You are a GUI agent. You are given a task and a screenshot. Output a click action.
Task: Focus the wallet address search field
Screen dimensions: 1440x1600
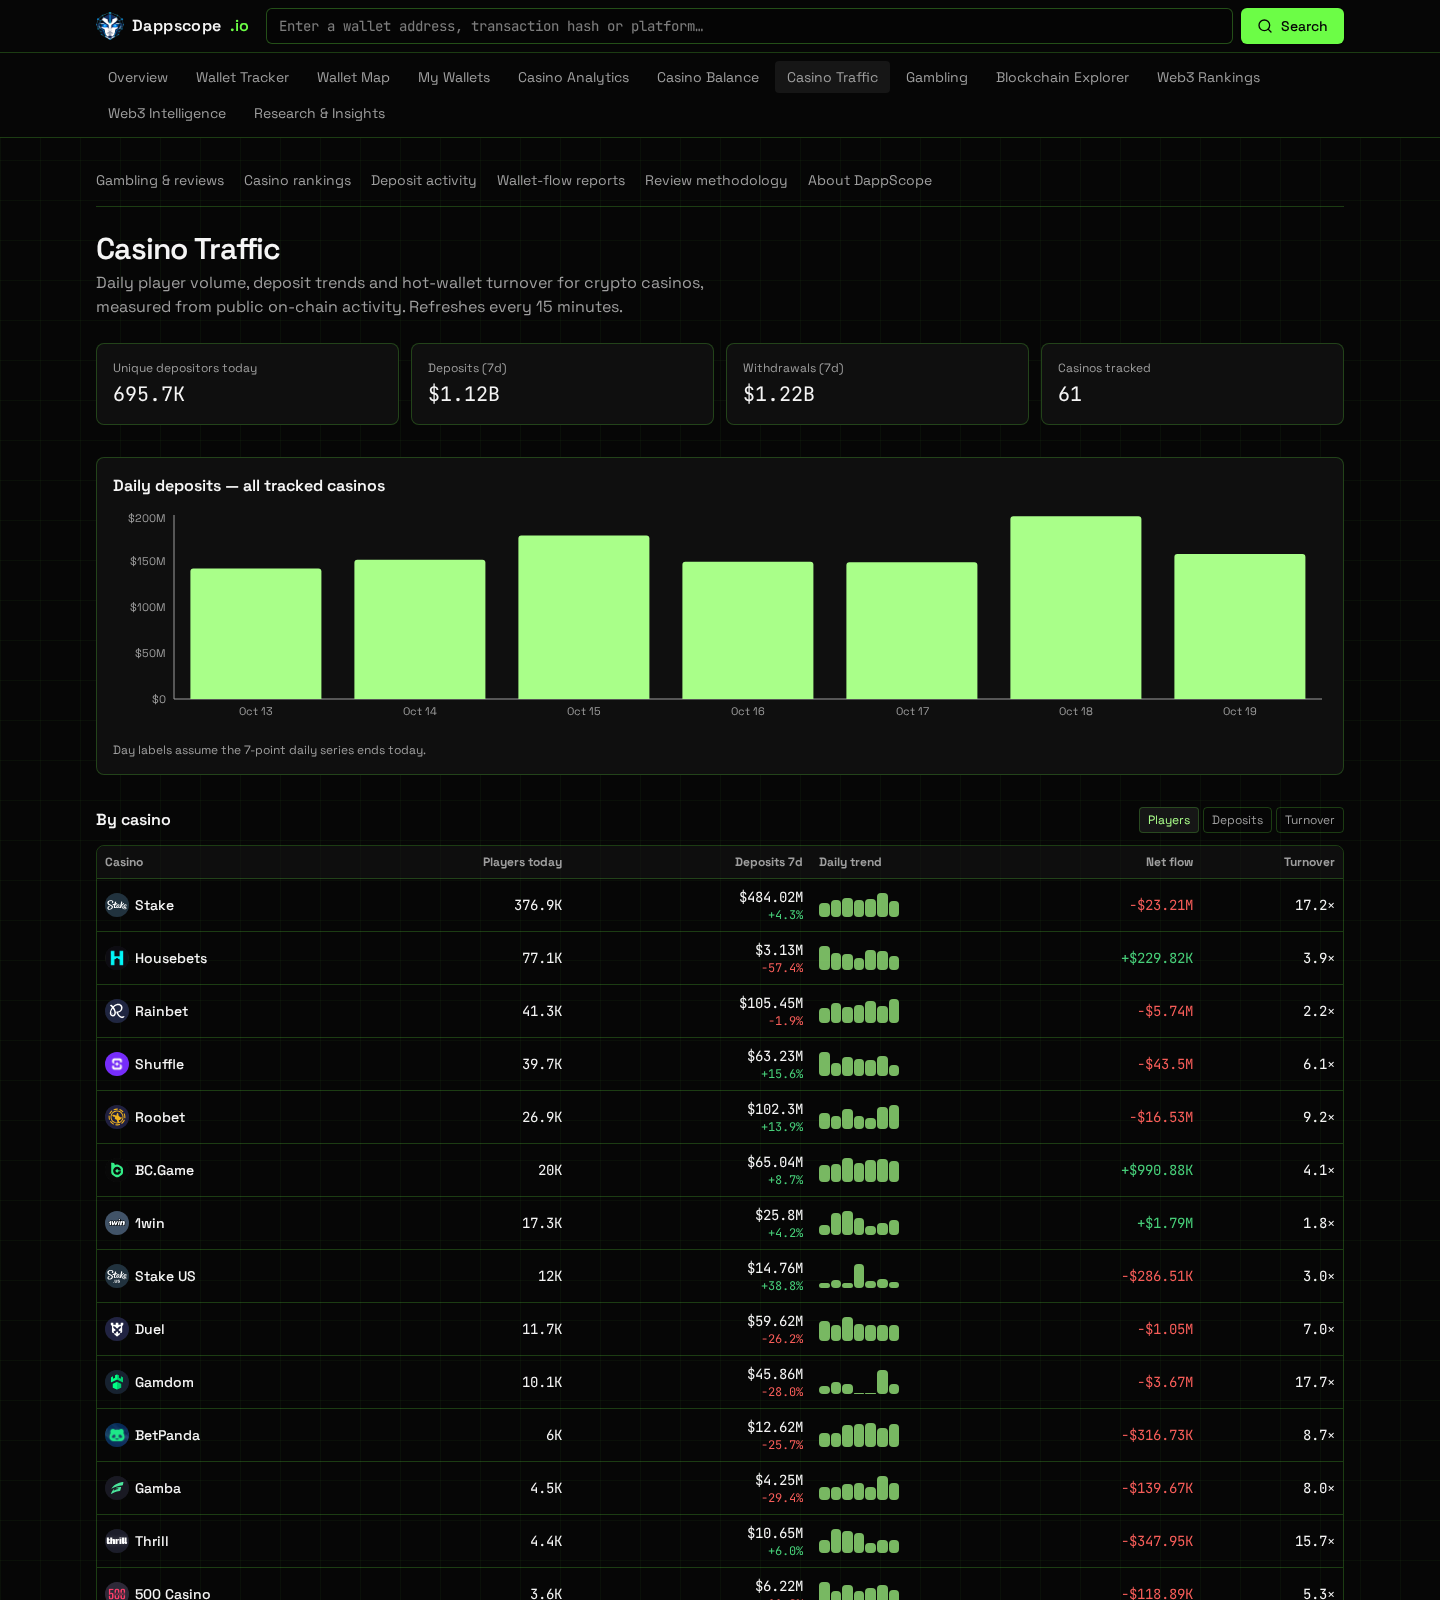click(x=749, y=26)
